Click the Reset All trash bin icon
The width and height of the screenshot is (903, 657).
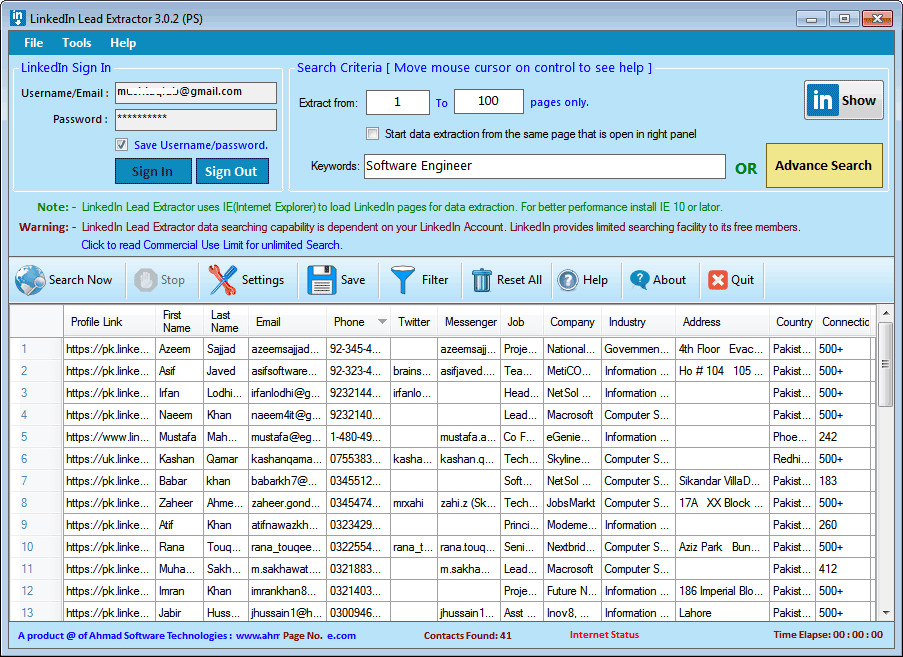coord(481,280)
